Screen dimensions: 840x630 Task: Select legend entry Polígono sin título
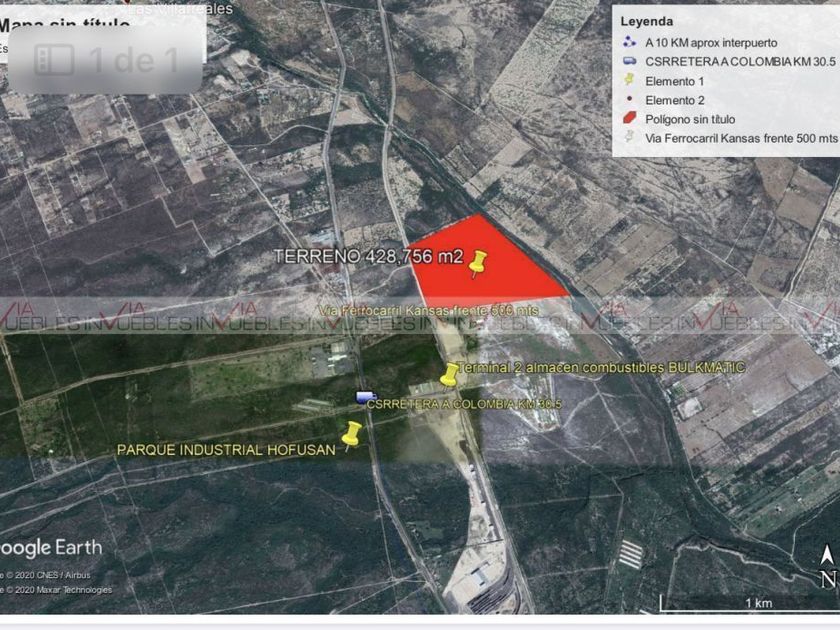[x=689, y=119]
